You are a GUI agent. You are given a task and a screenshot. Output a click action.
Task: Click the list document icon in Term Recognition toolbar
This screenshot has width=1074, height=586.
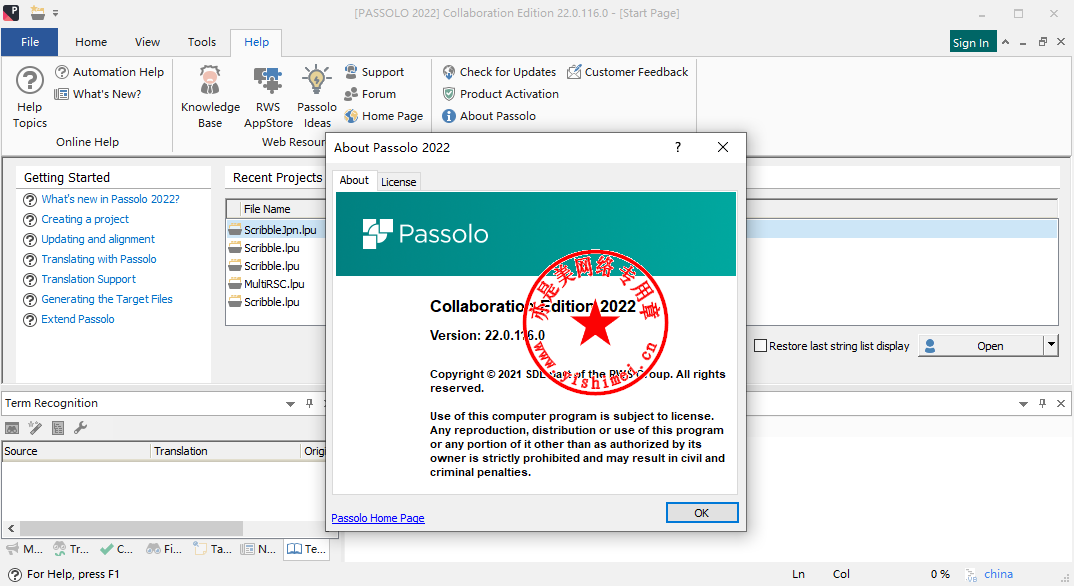pos(58,429)
